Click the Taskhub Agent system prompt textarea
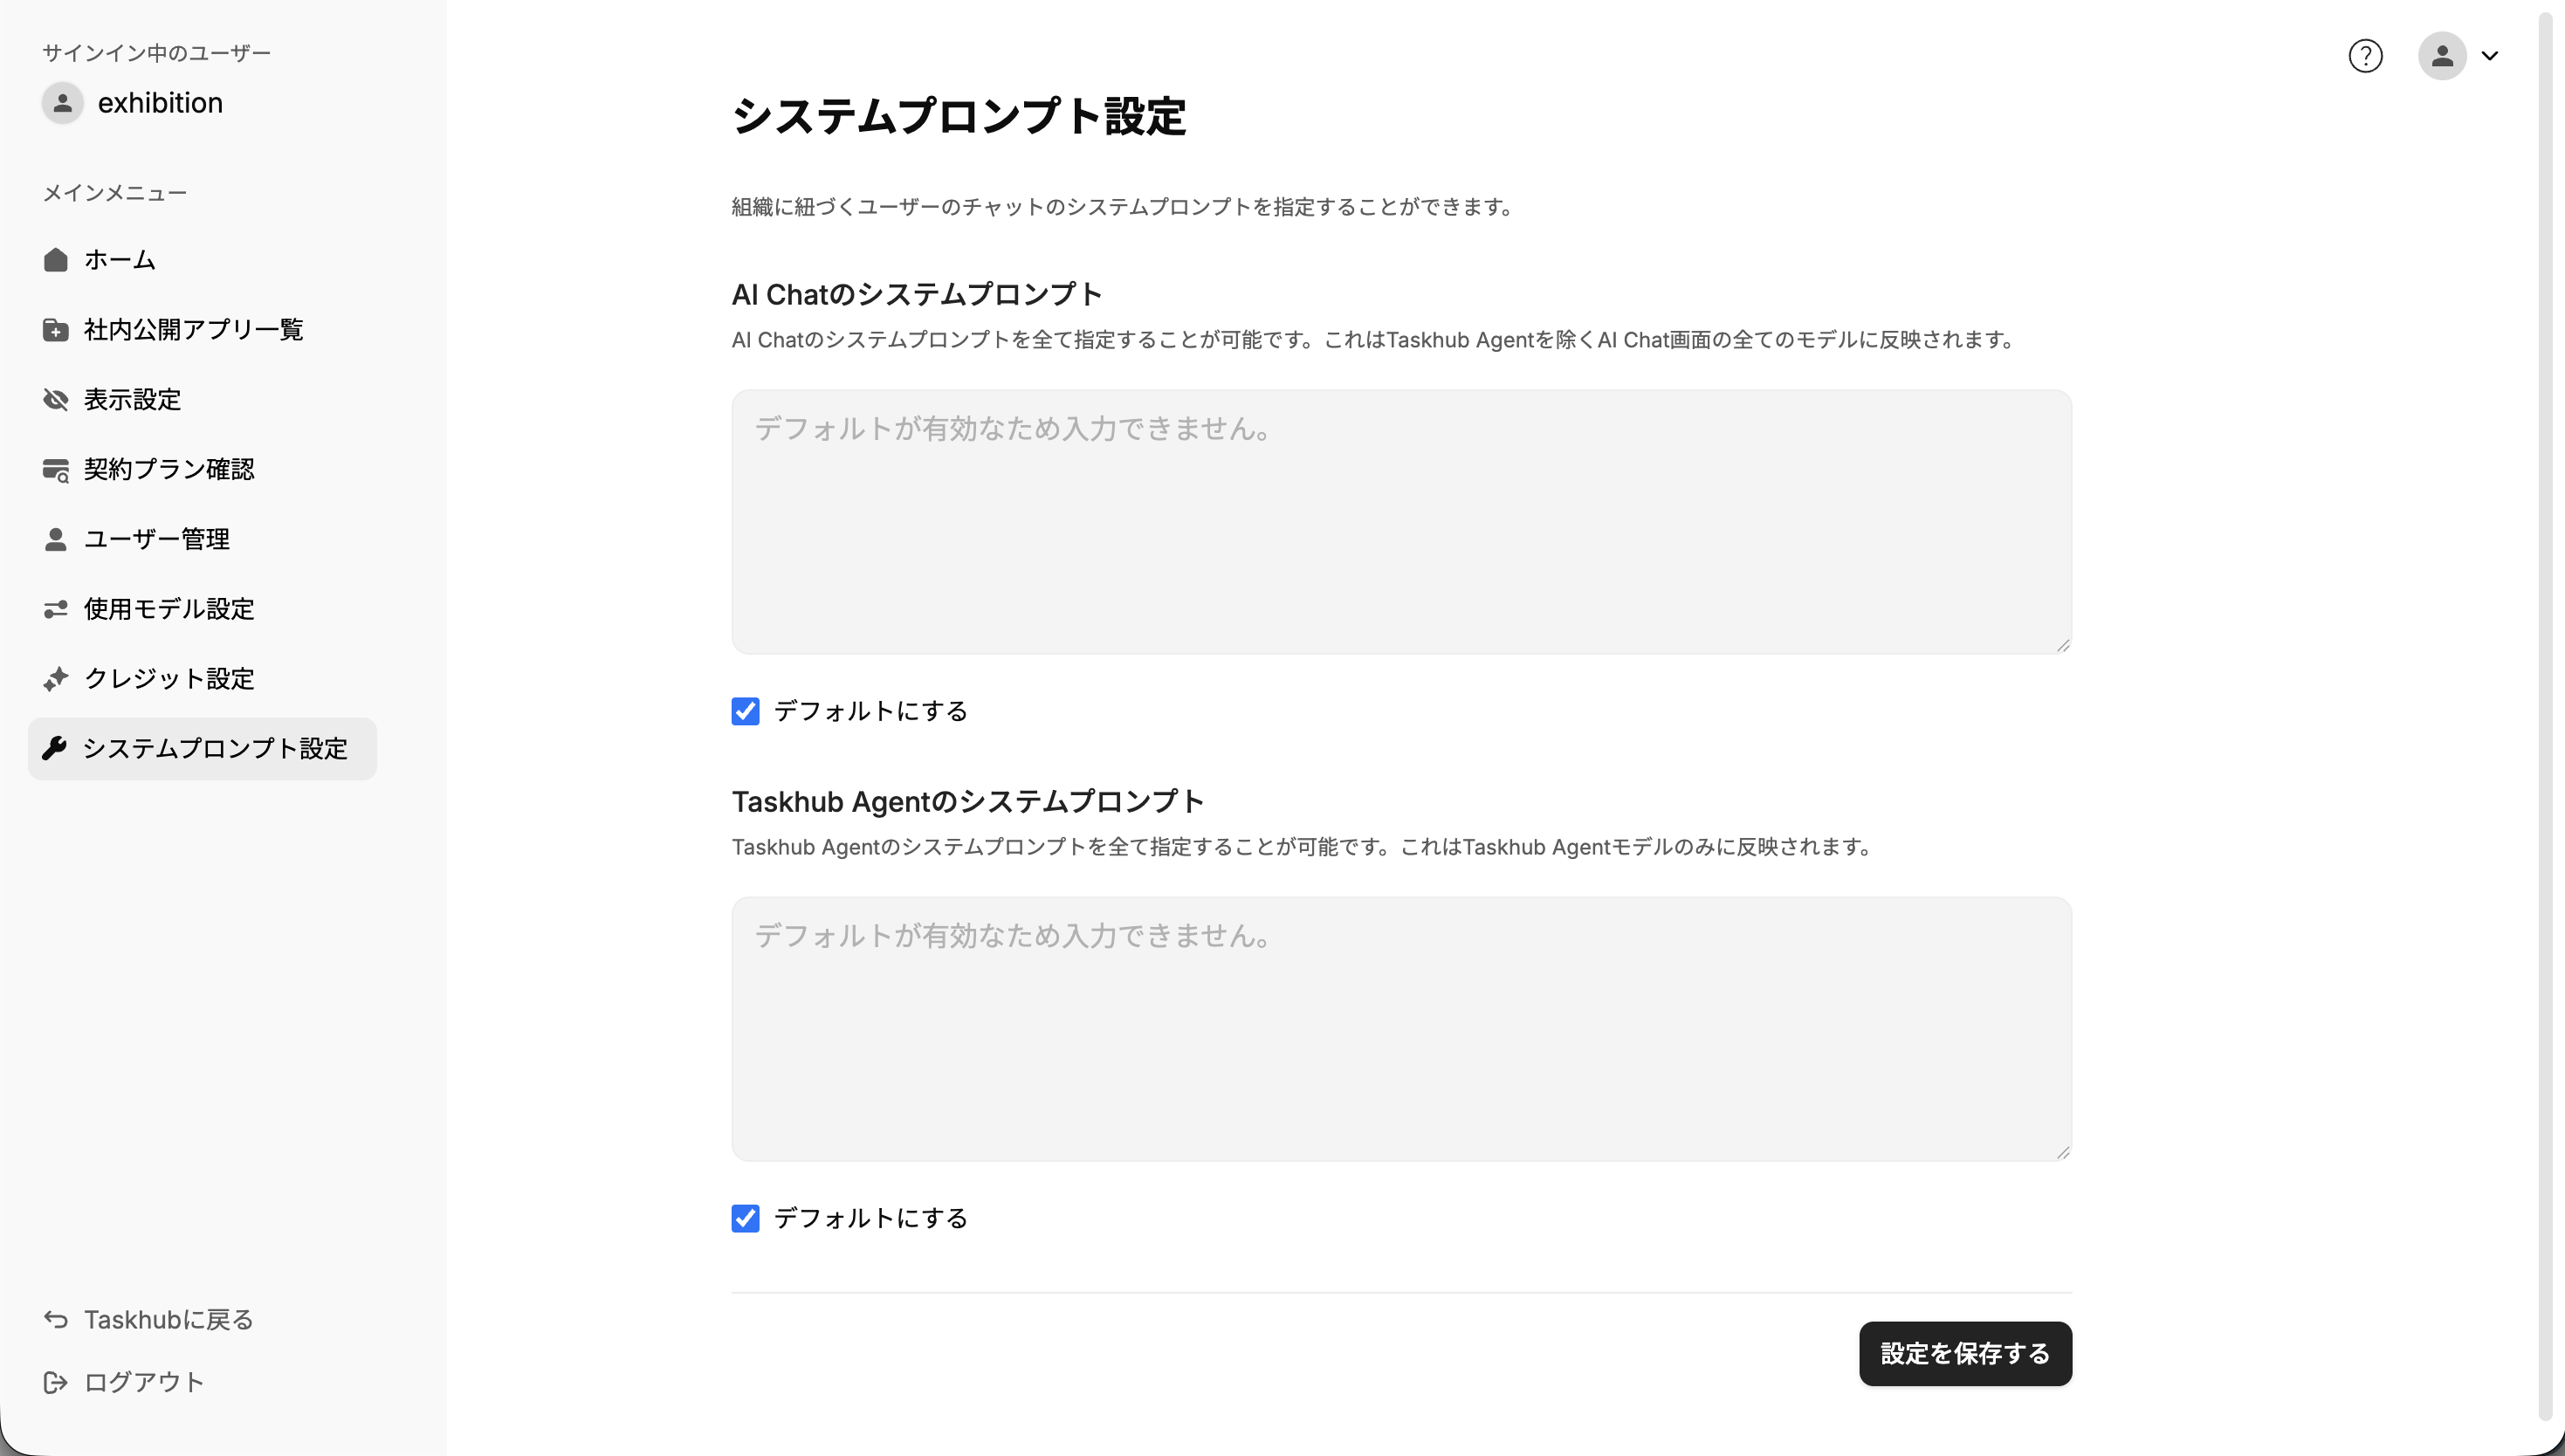This screenshot has width=2565, height=1456. click(1401, 1029)
